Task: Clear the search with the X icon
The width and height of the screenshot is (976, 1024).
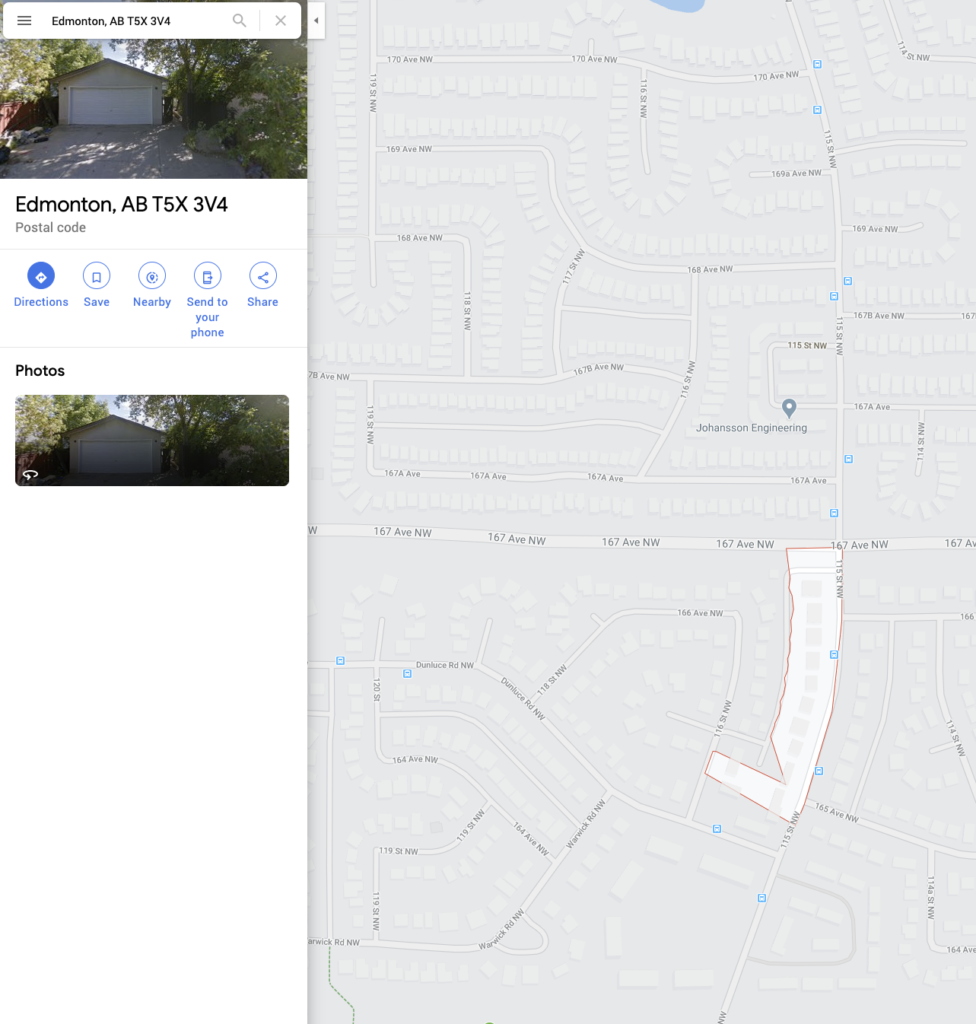Action: coord(280,20)
